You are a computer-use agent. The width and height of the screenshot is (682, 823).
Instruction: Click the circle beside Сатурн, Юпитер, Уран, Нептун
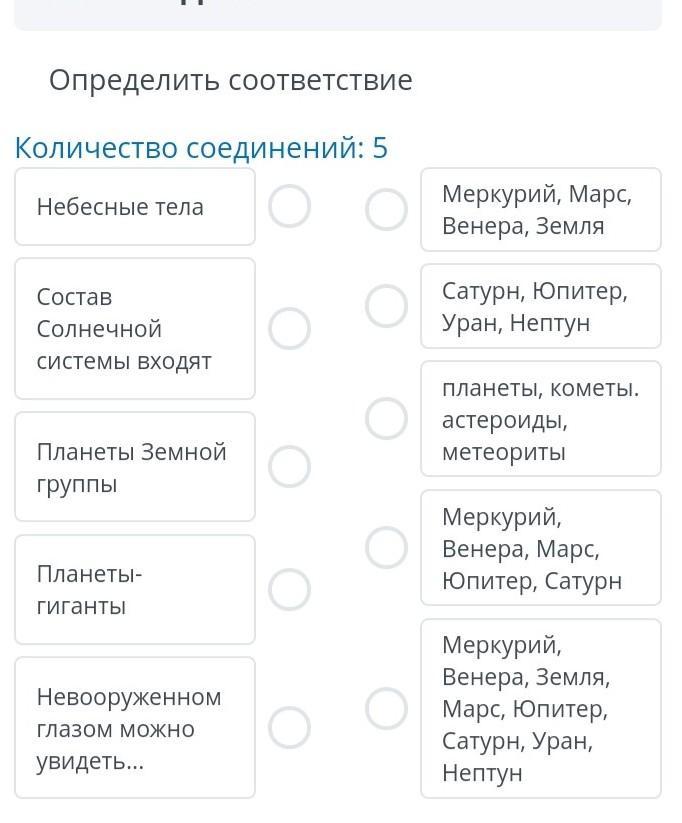[386, 306]
